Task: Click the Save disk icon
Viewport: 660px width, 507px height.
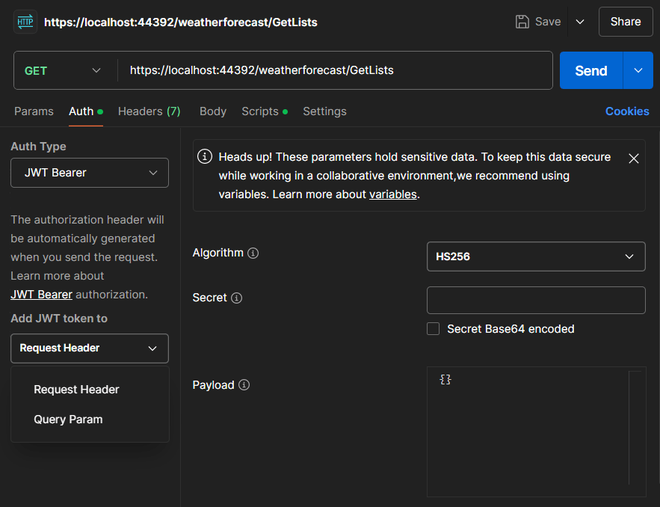Action: 522,21
